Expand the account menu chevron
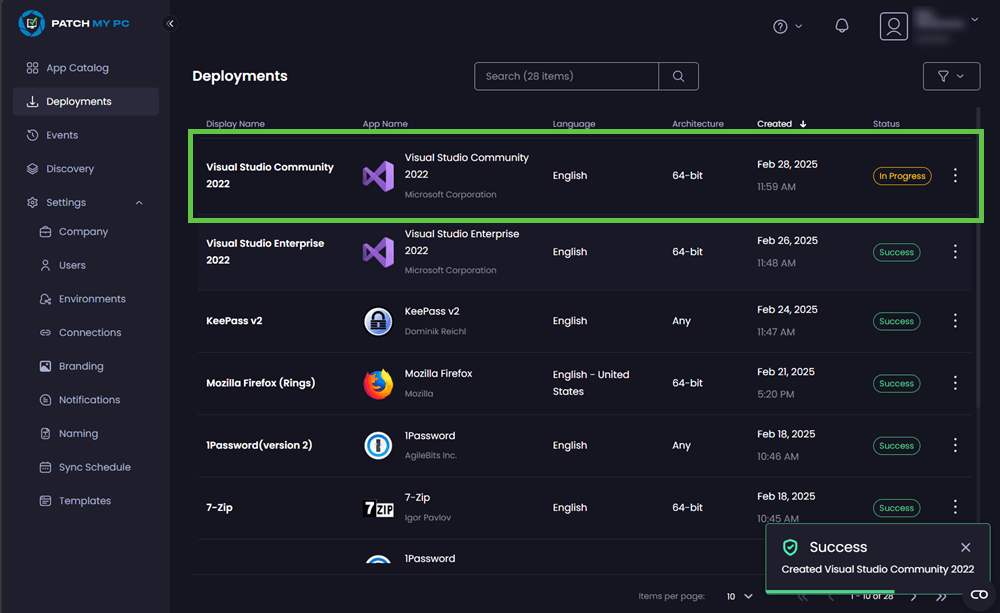The width and height of the screenshot is (1000, 613). [x=974, y=20]
